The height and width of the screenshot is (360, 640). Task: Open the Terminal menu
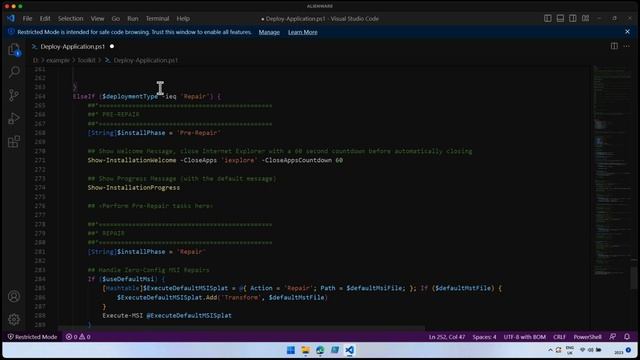[x=158, y=19]
